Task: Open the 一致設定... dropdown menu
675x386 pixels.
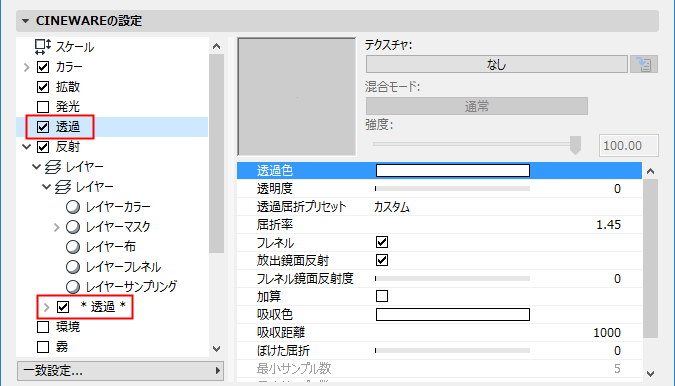Action: click(x=121, y=371)
